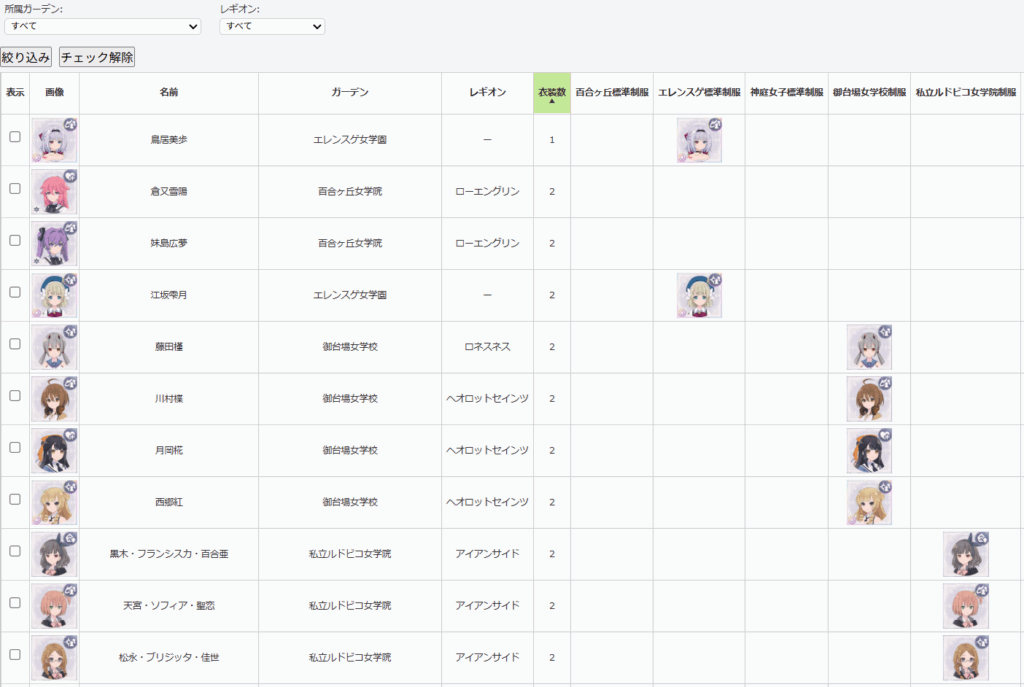
Task: Open the 所属ガーデン dropdown
Action: point(102,26)
